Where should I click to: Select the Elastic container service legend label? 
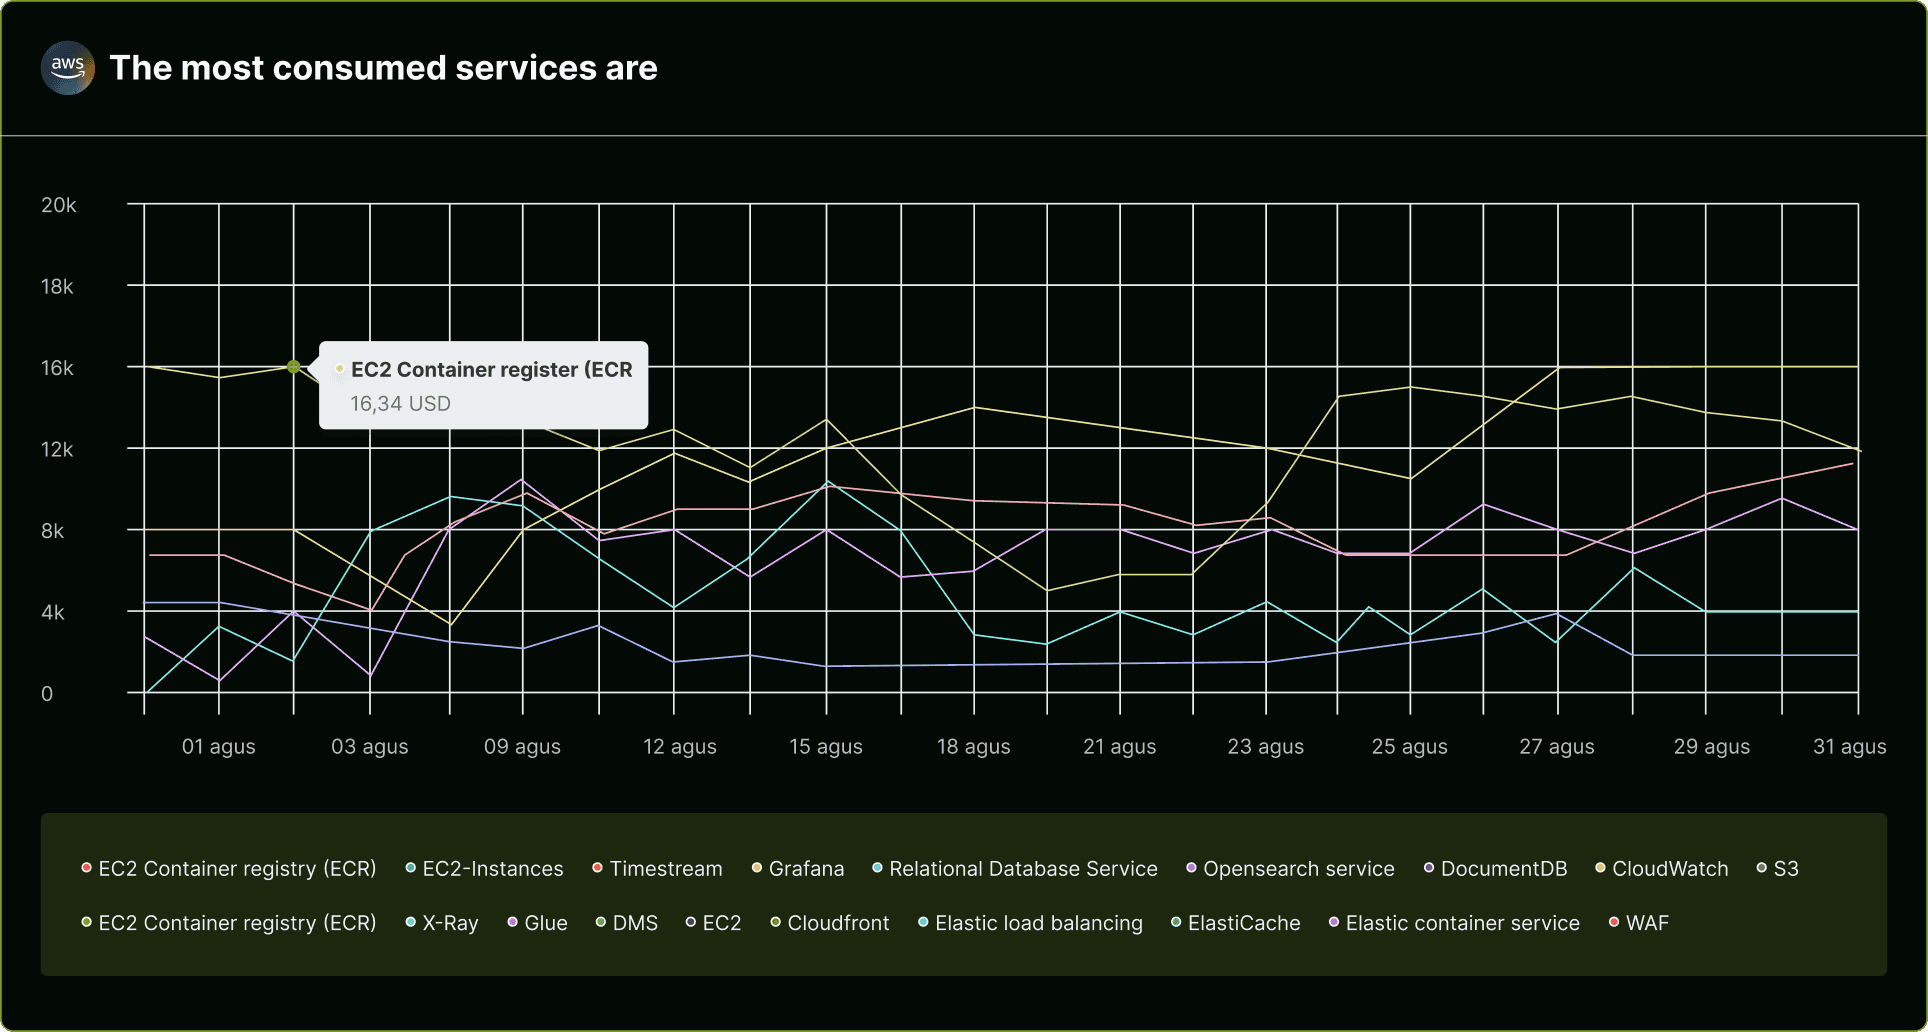pyautogui.click(x=1461, y=923)
